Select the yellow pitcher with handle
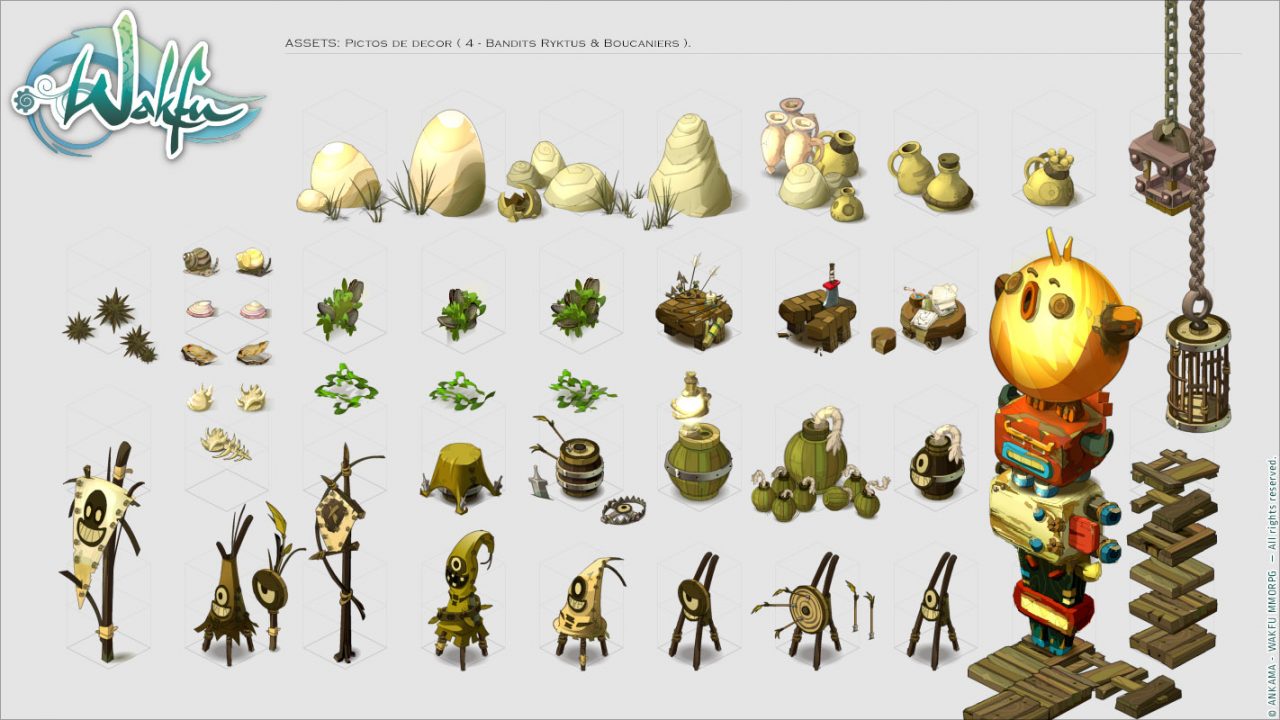Screen dimensions: 1280x720 pos(909,168)
